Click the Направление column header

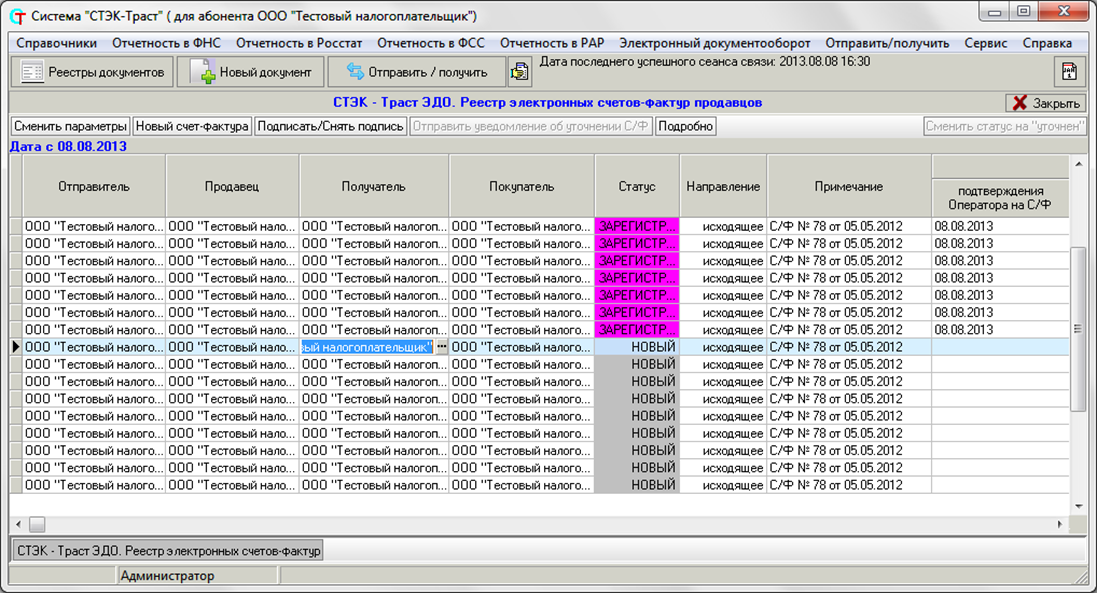coord(723,187)
